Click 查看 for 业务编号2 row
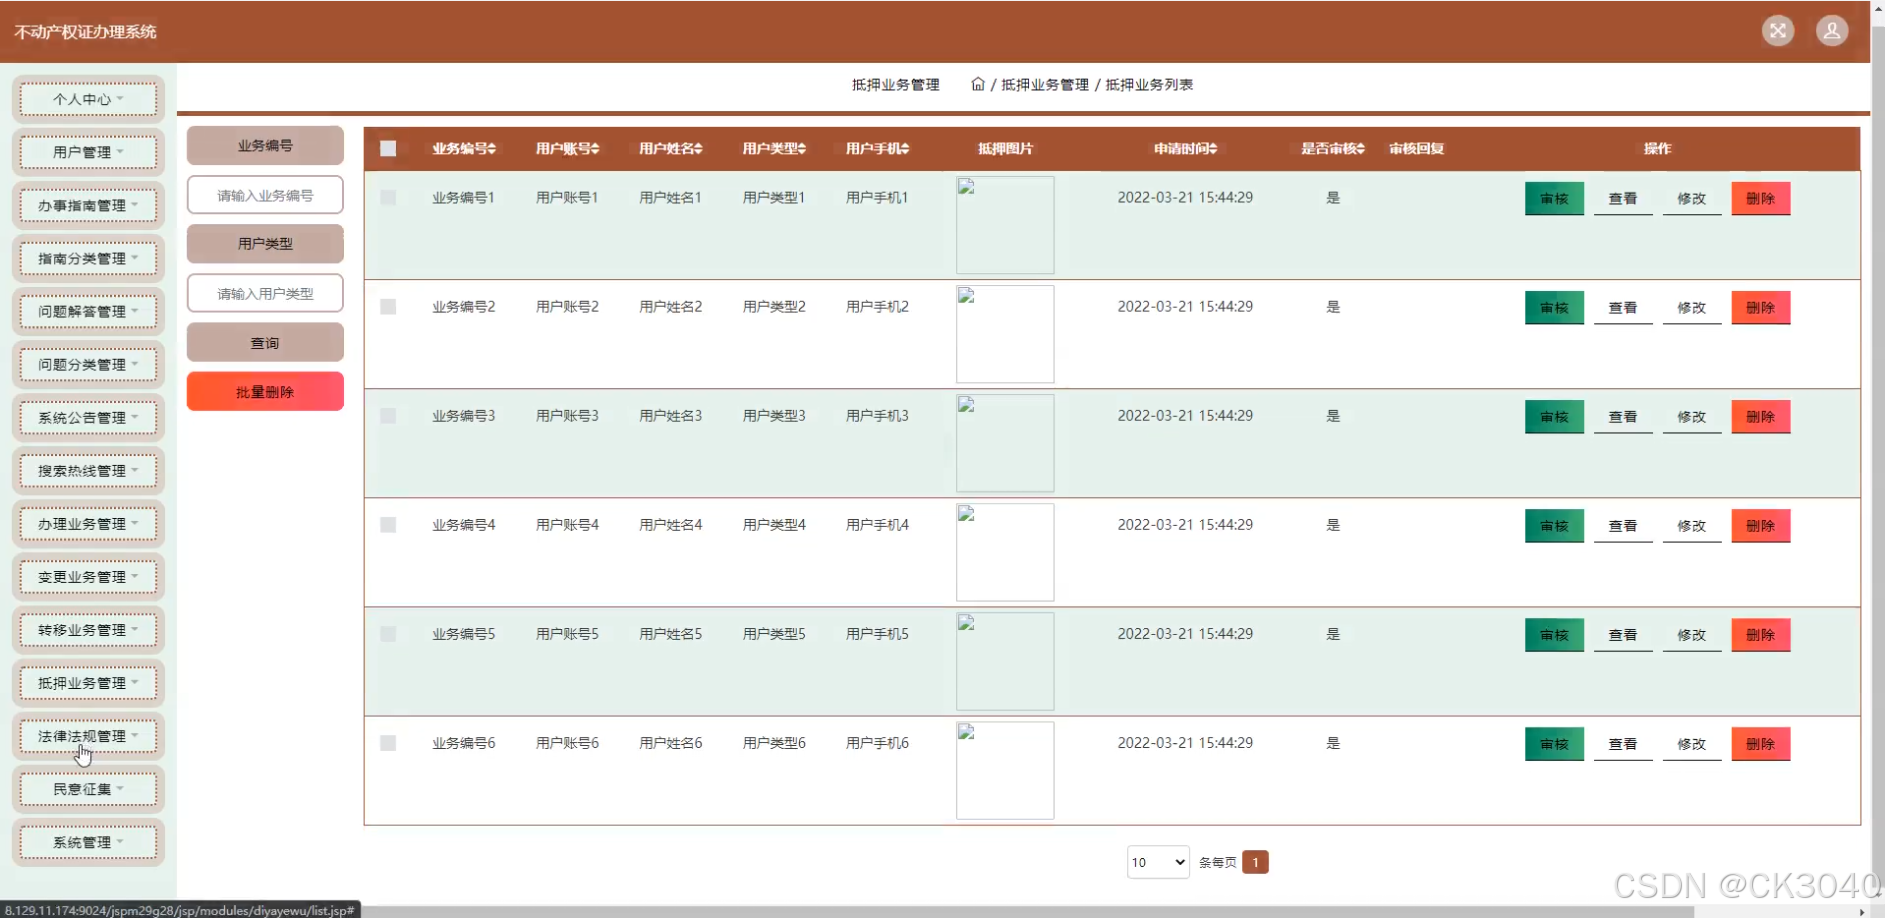The image size is (1885, 918). pyautogui.click(x=1623, y=307)
